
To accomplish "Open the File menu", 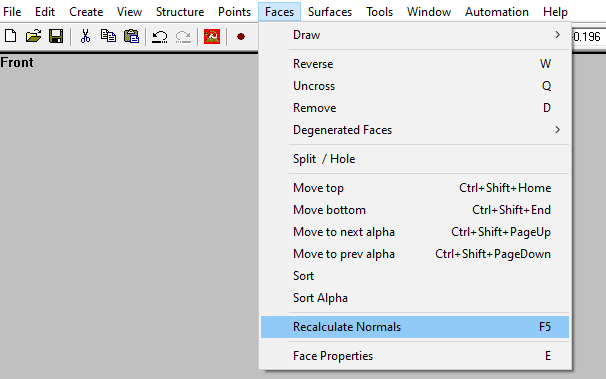I will [x=12, y=12].
